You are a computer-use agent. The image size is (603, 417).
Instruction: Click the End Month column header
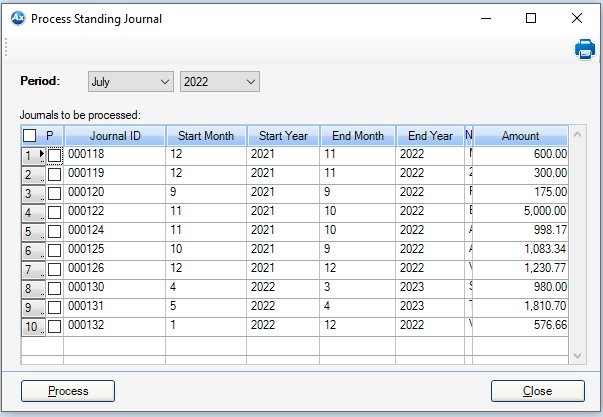(358, 136)
